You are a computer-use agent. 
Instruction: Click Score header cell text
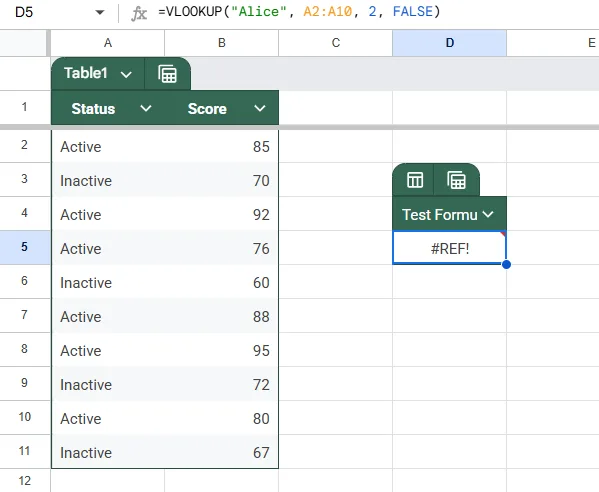207,109
